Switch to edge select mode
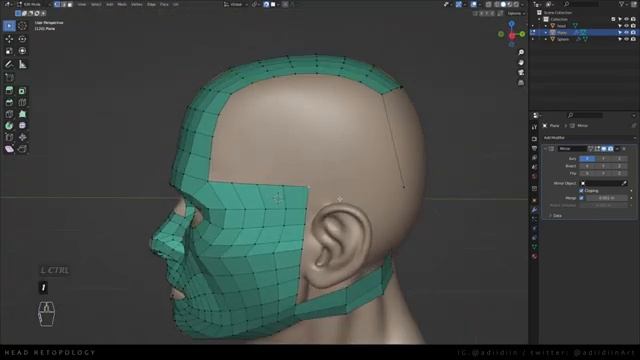640x360 pixels. pos(63,4)
